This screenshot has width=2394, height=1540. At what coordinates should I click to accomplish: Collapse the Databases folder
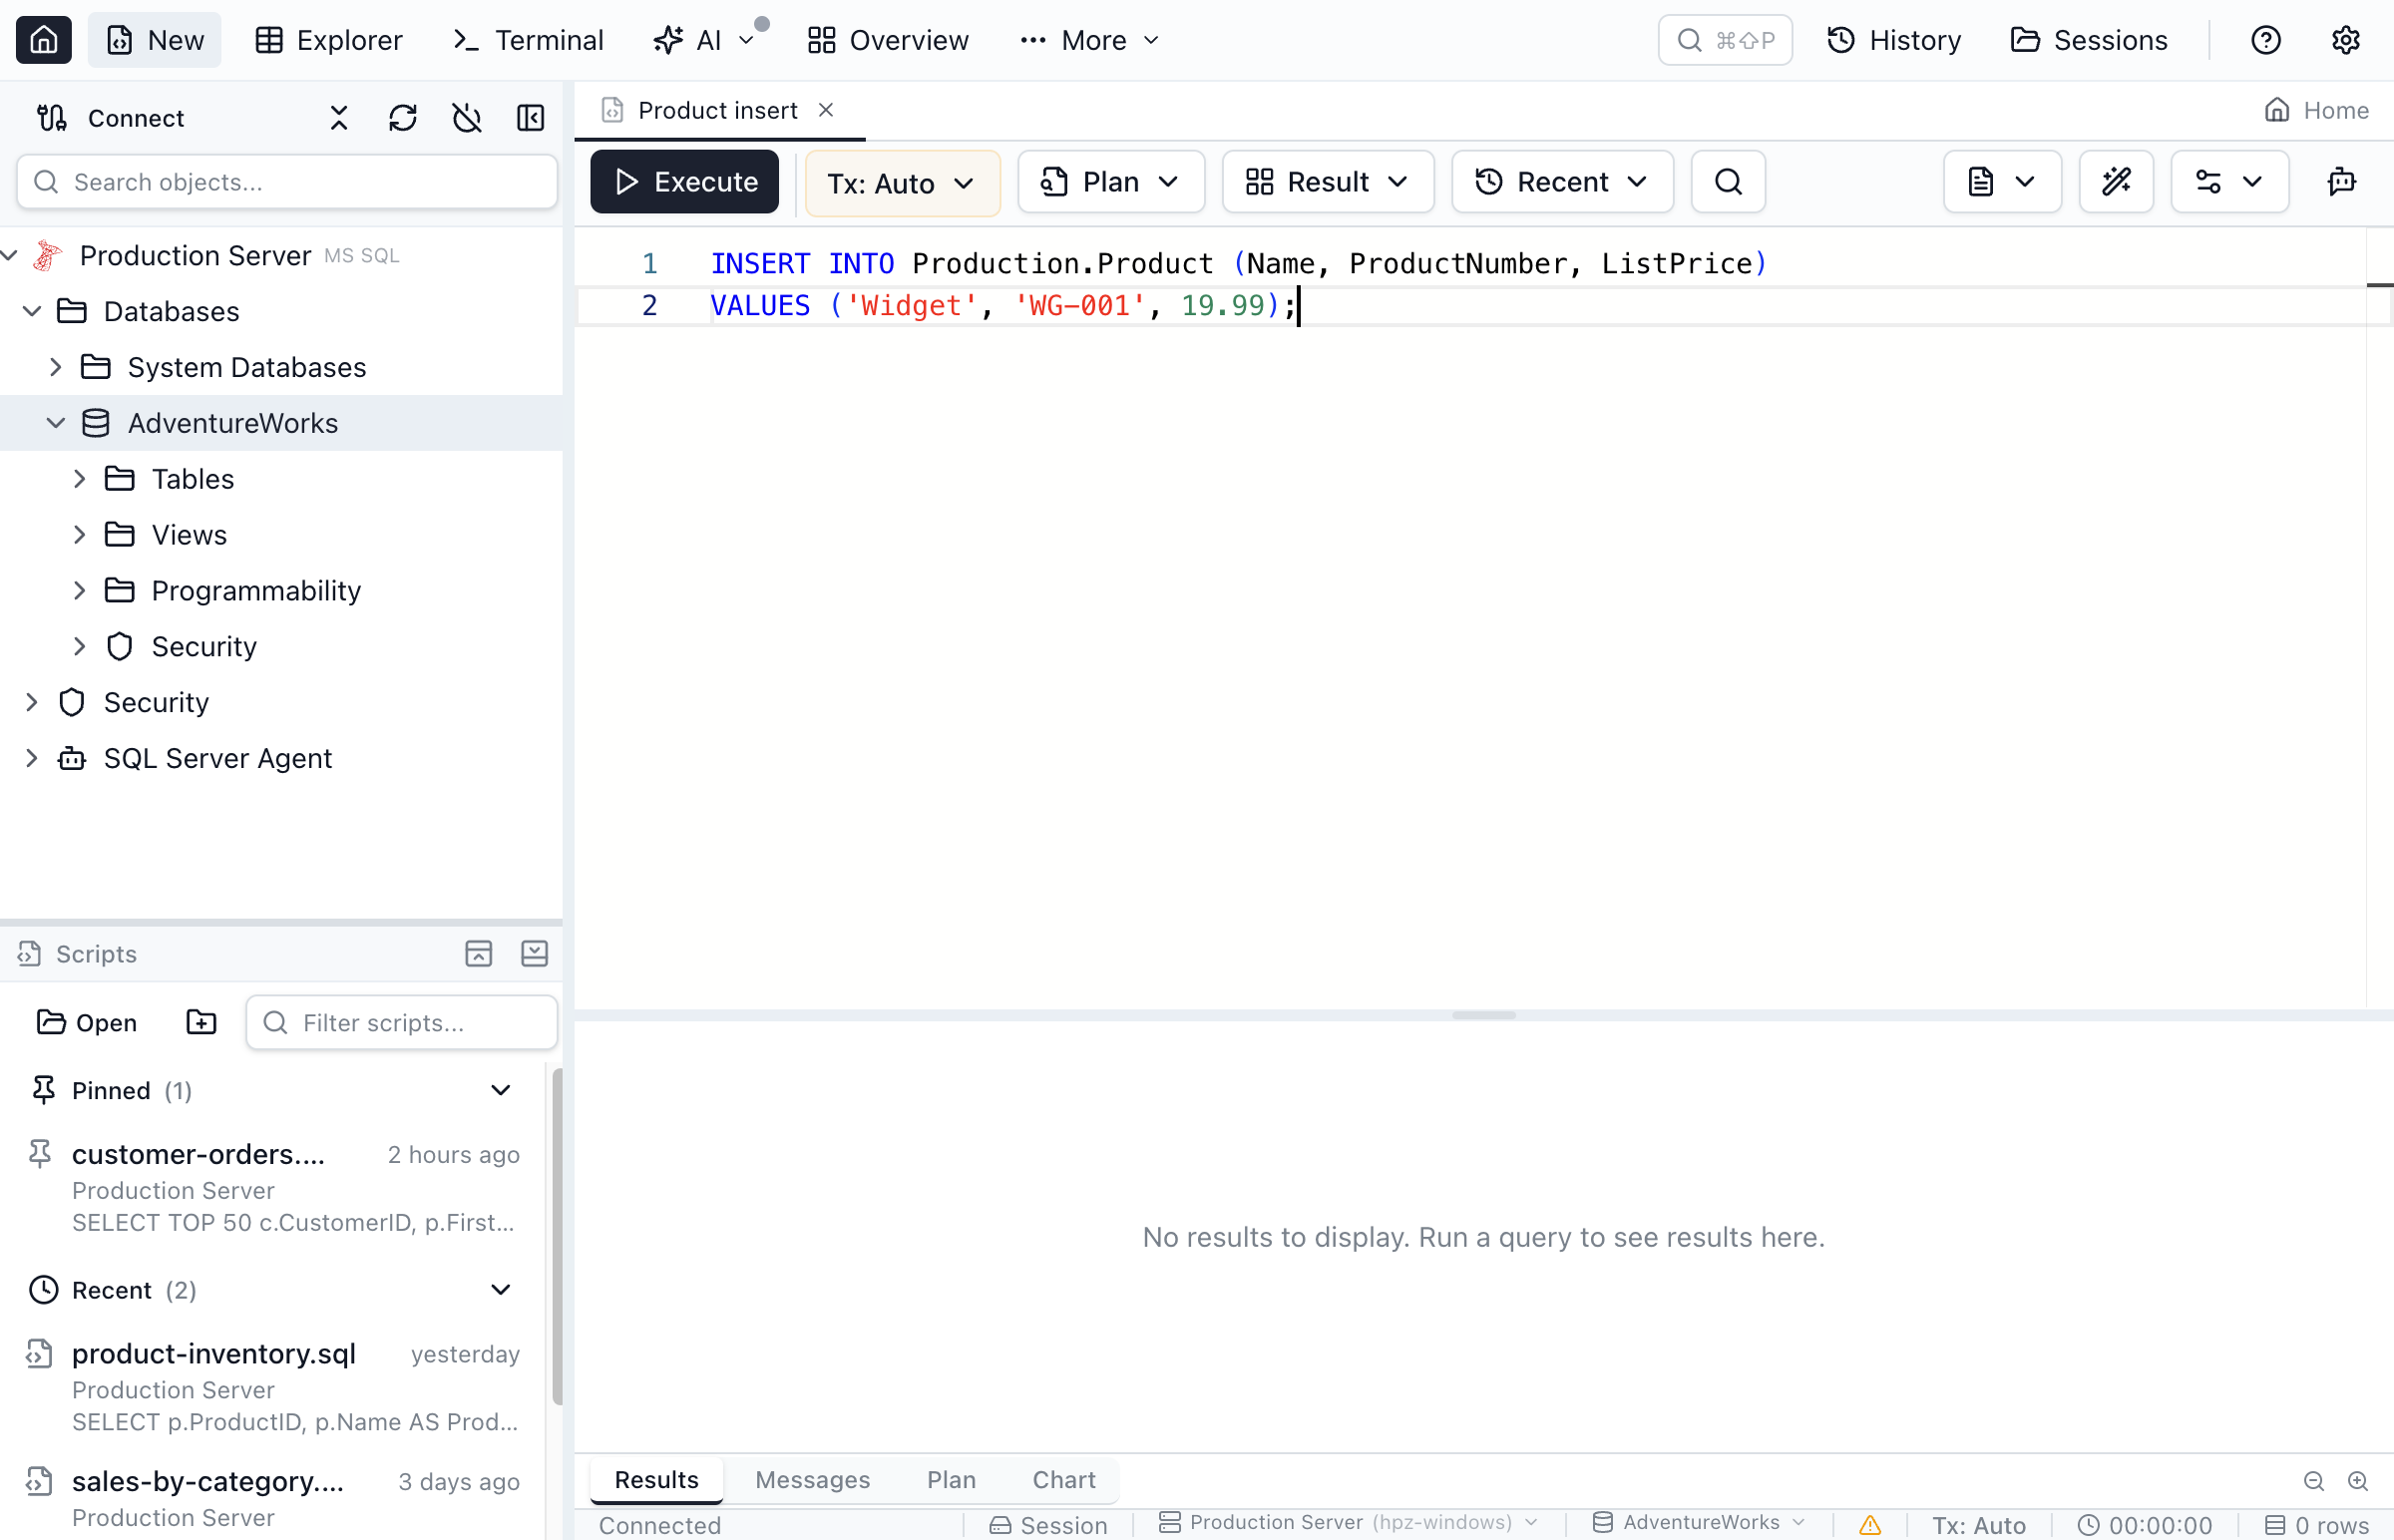point(32,312)
